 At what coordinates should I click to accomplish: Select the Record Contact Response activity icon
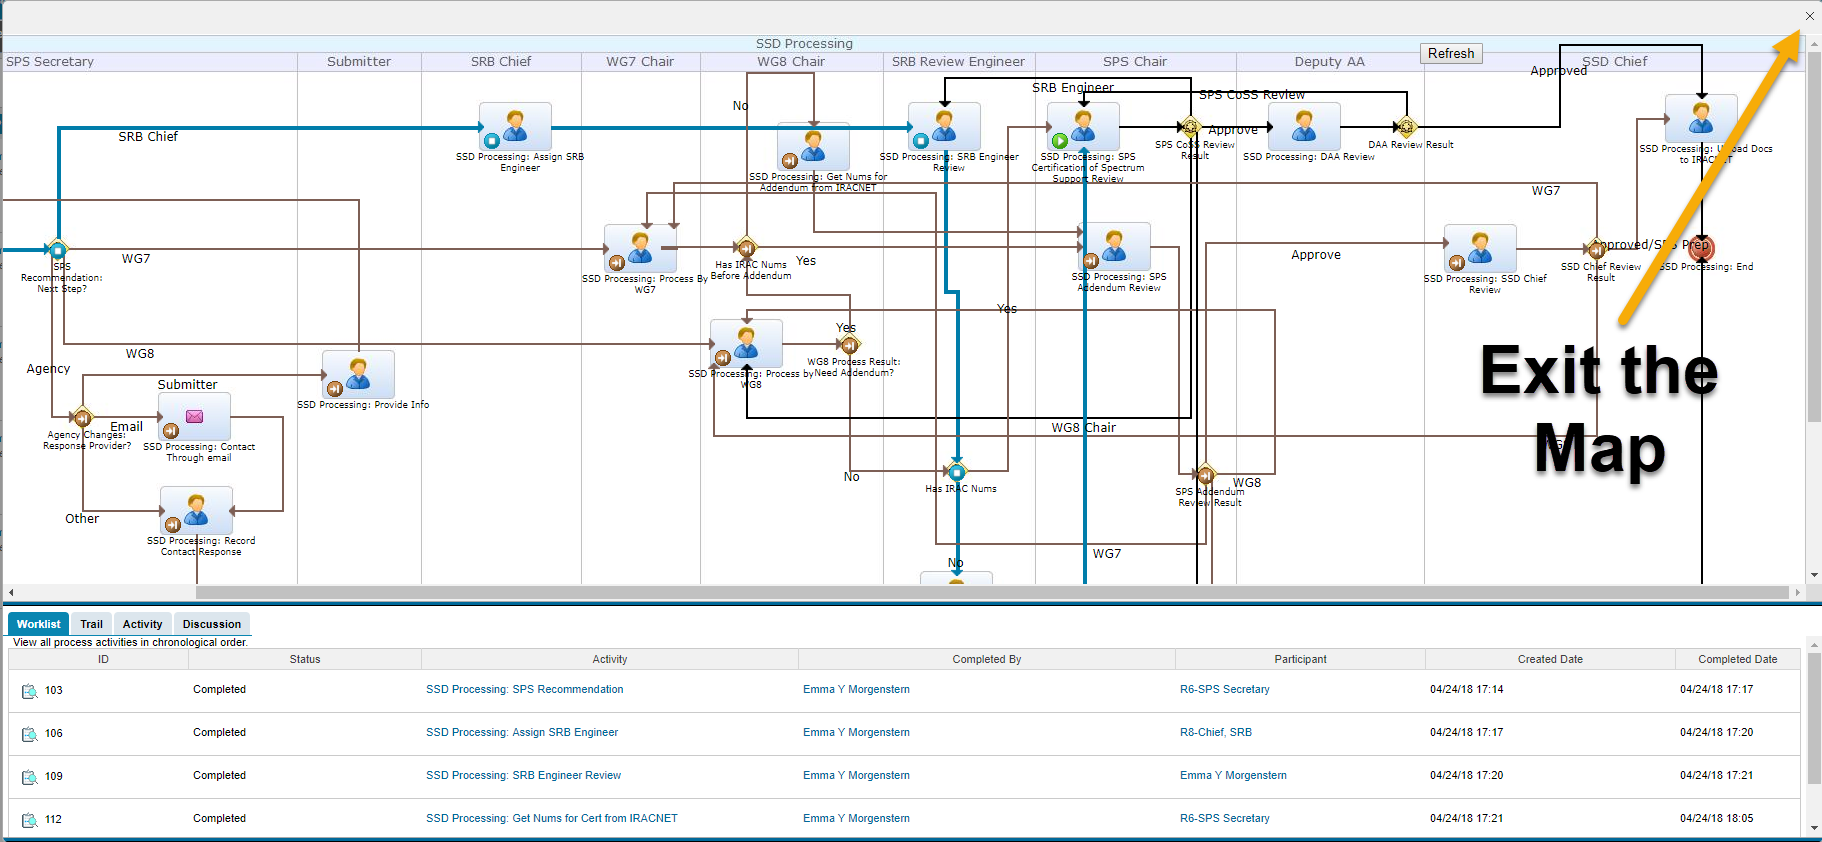pyautogui.click(x=196, y=510)
